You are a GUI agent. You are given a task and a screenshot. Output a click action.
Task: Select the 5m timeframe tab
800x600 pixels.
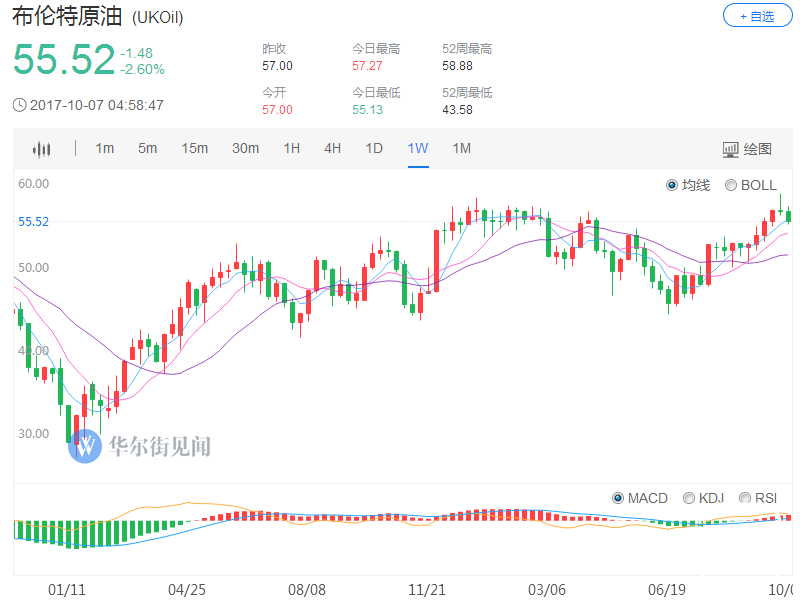[147, 148]
